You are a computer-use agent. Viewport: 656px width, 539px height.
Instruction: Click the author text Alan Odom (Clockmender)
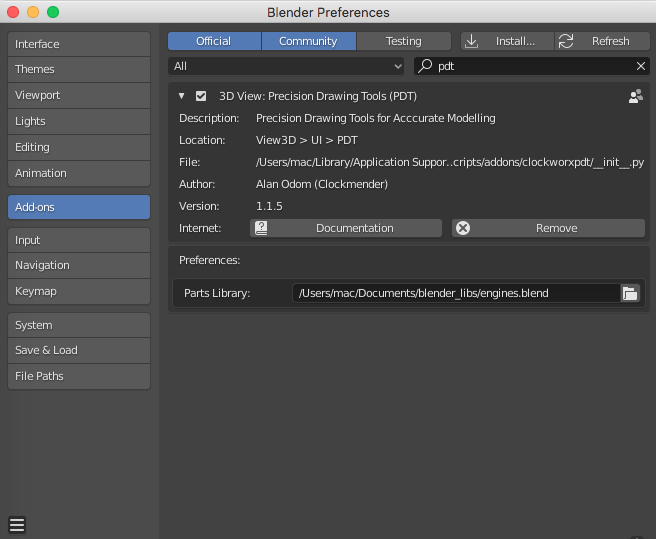coord(322,184)
